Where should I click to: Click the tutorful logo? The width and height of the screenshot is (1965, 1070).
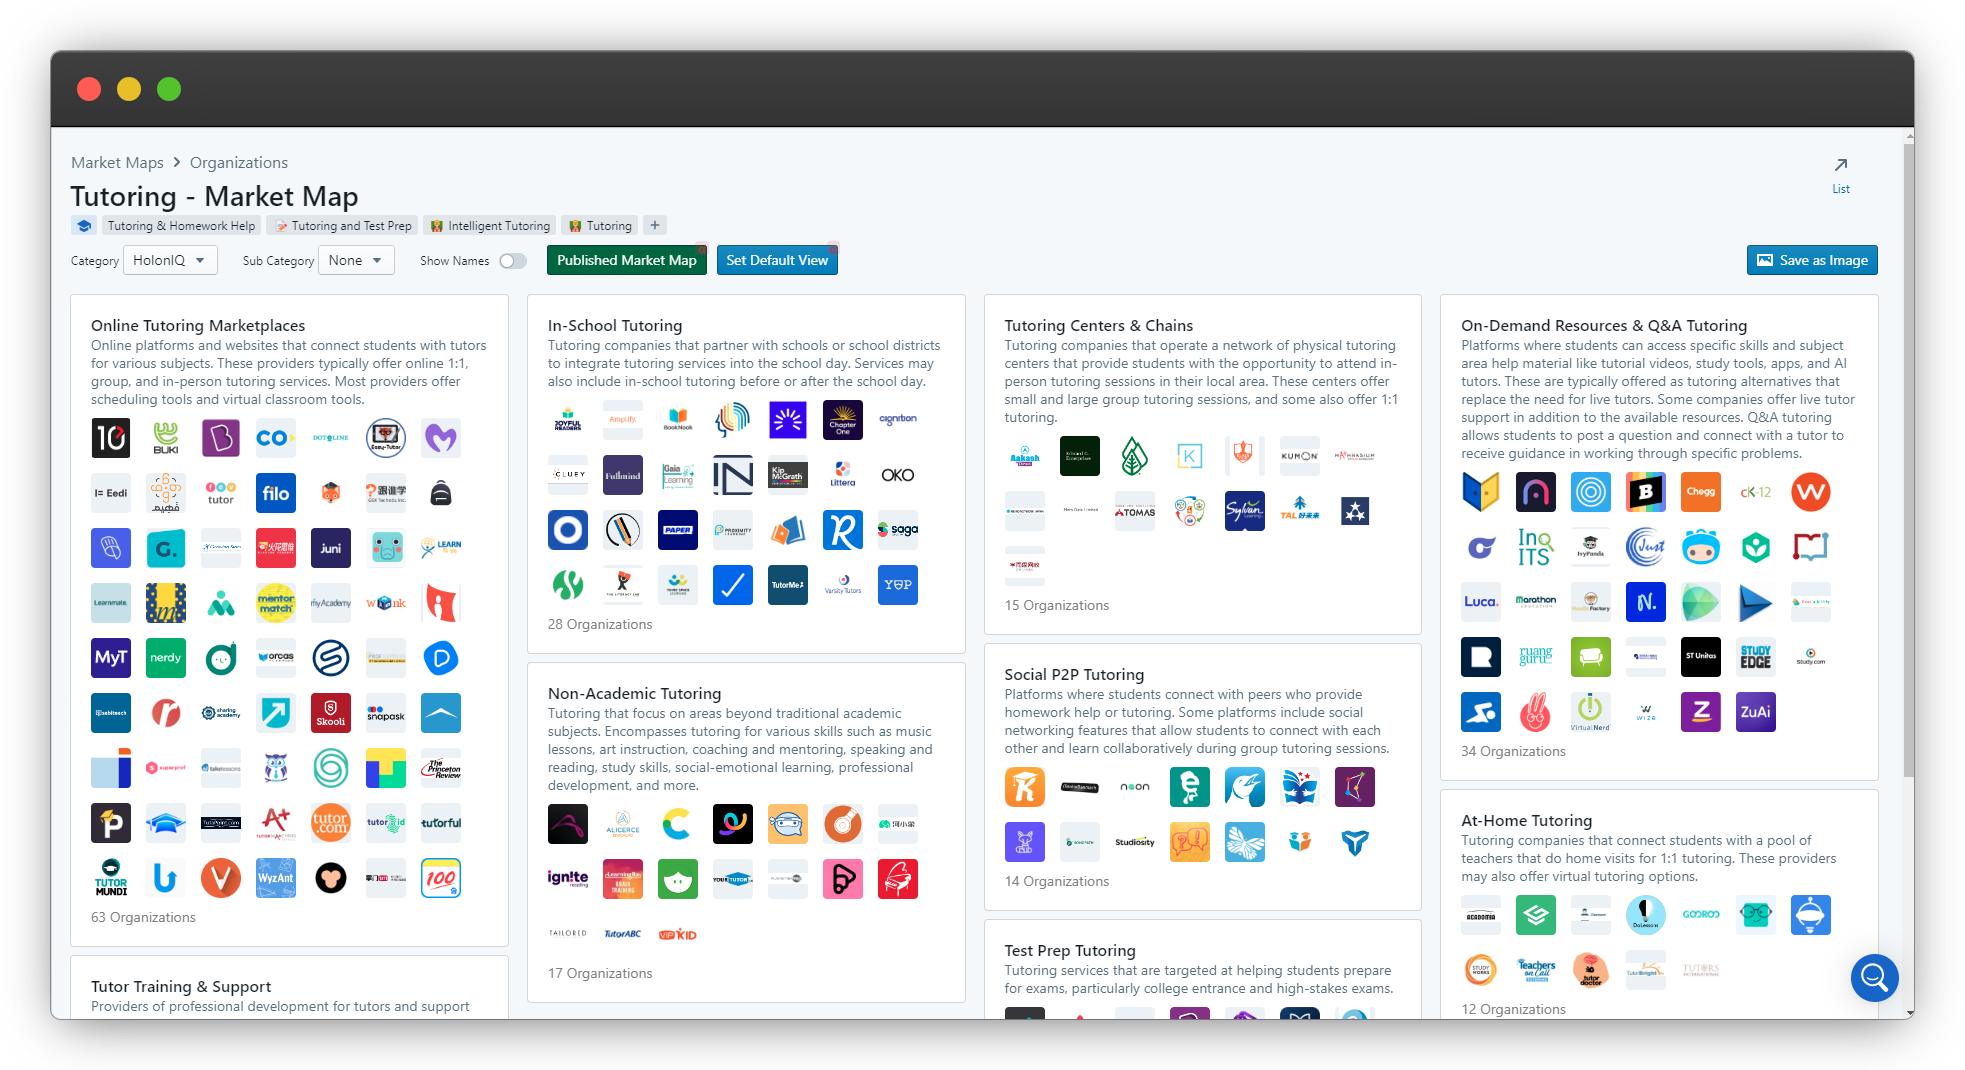click(x=441, y=823)
